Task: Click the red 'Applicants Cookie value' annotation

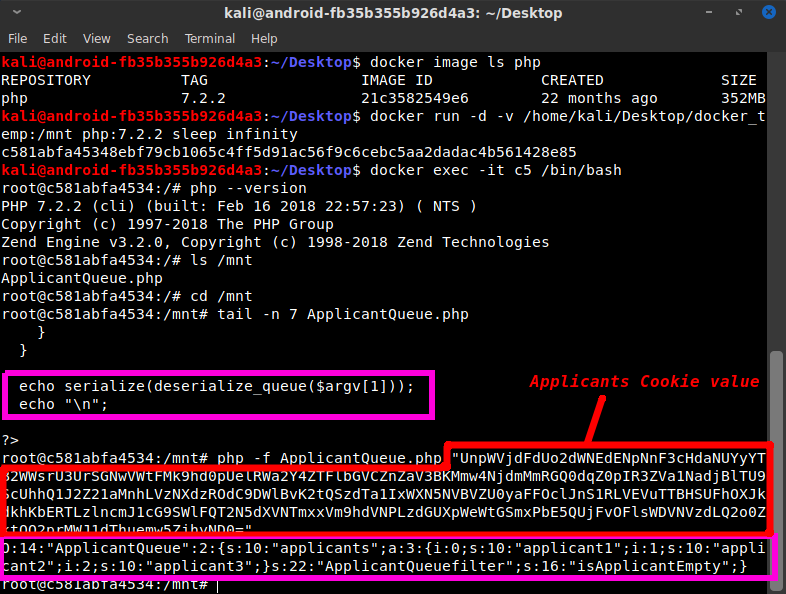Action: point(644,381)
